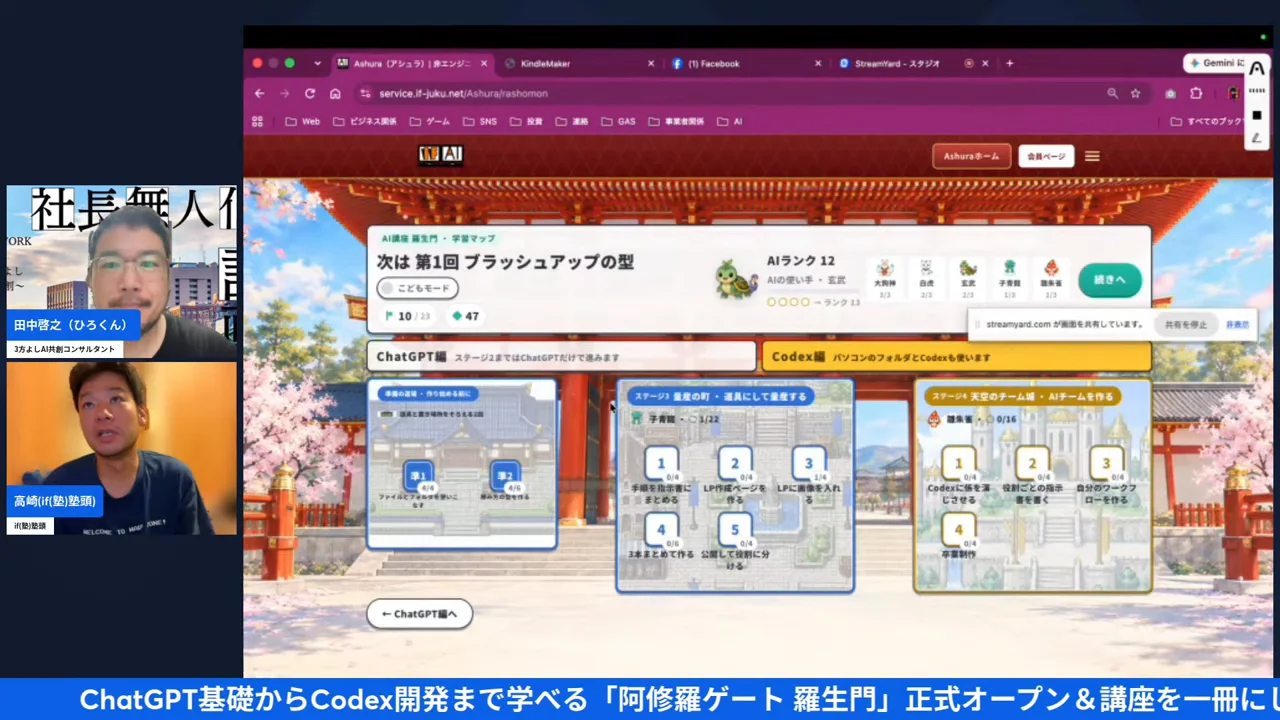Open the 準2 preparation lesson tile
This screenshot has height=720, width=1280.
click(x=505, y=477)
